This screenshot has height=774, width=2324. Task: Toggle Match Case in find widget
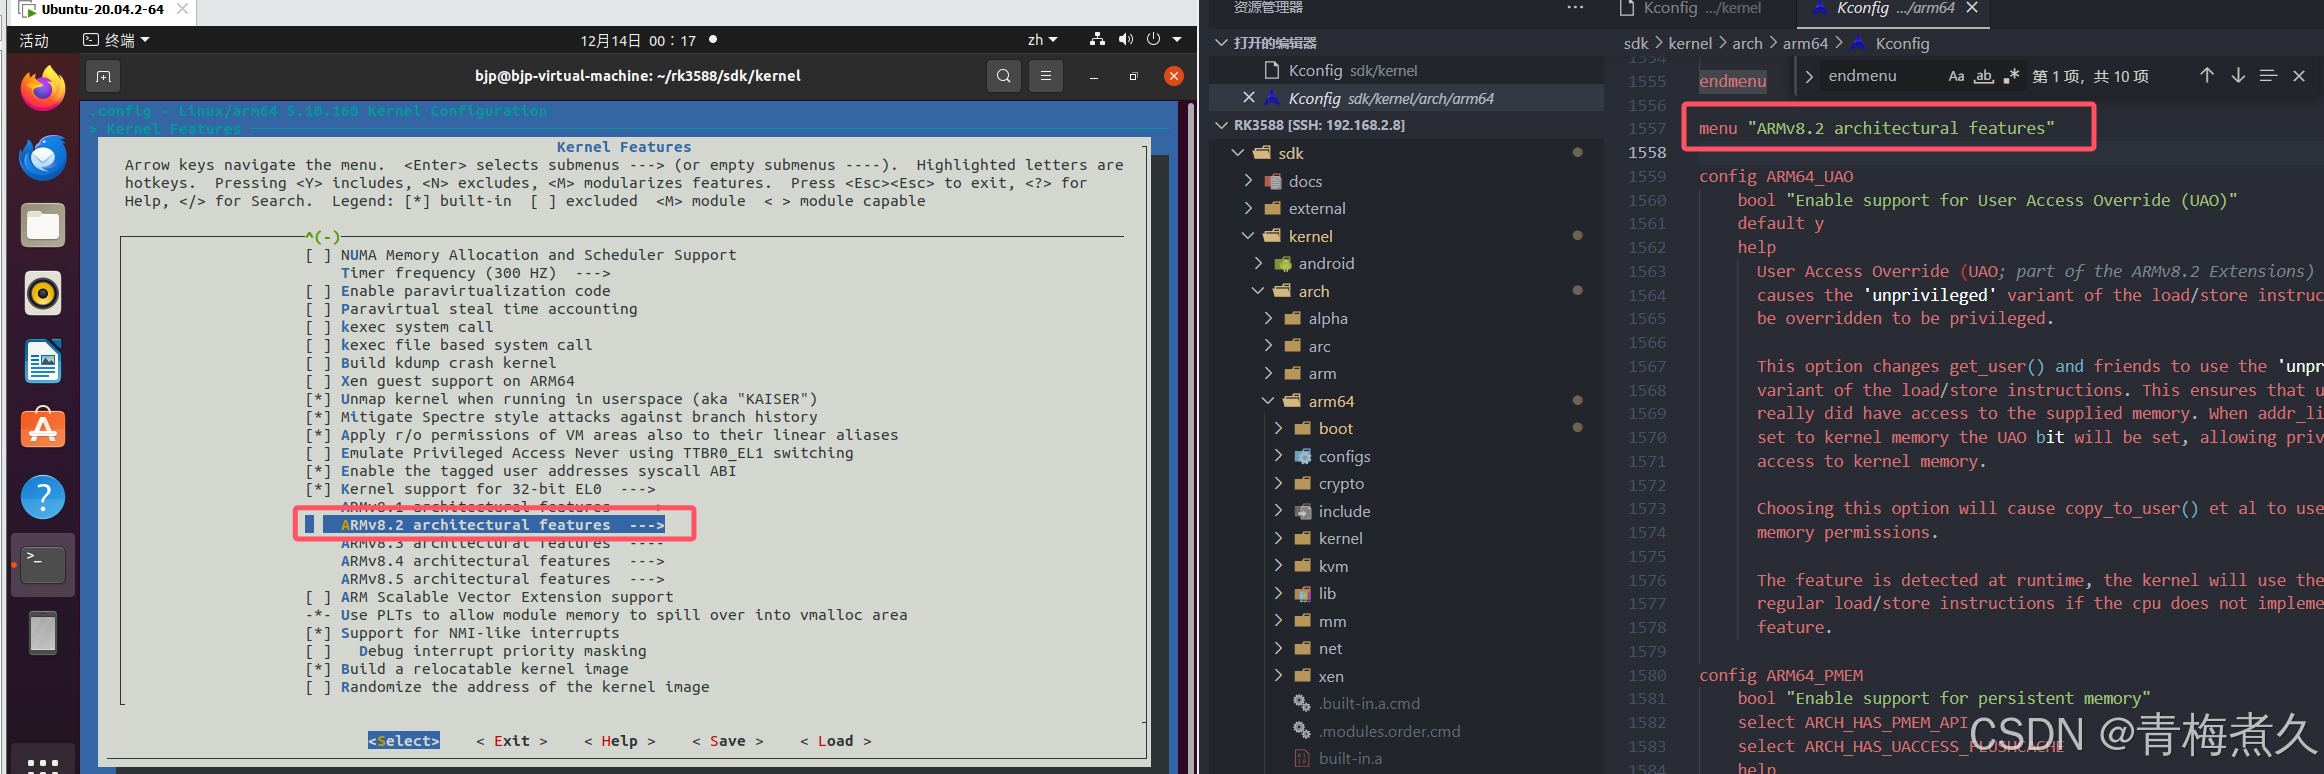(x=1956, y=76)
